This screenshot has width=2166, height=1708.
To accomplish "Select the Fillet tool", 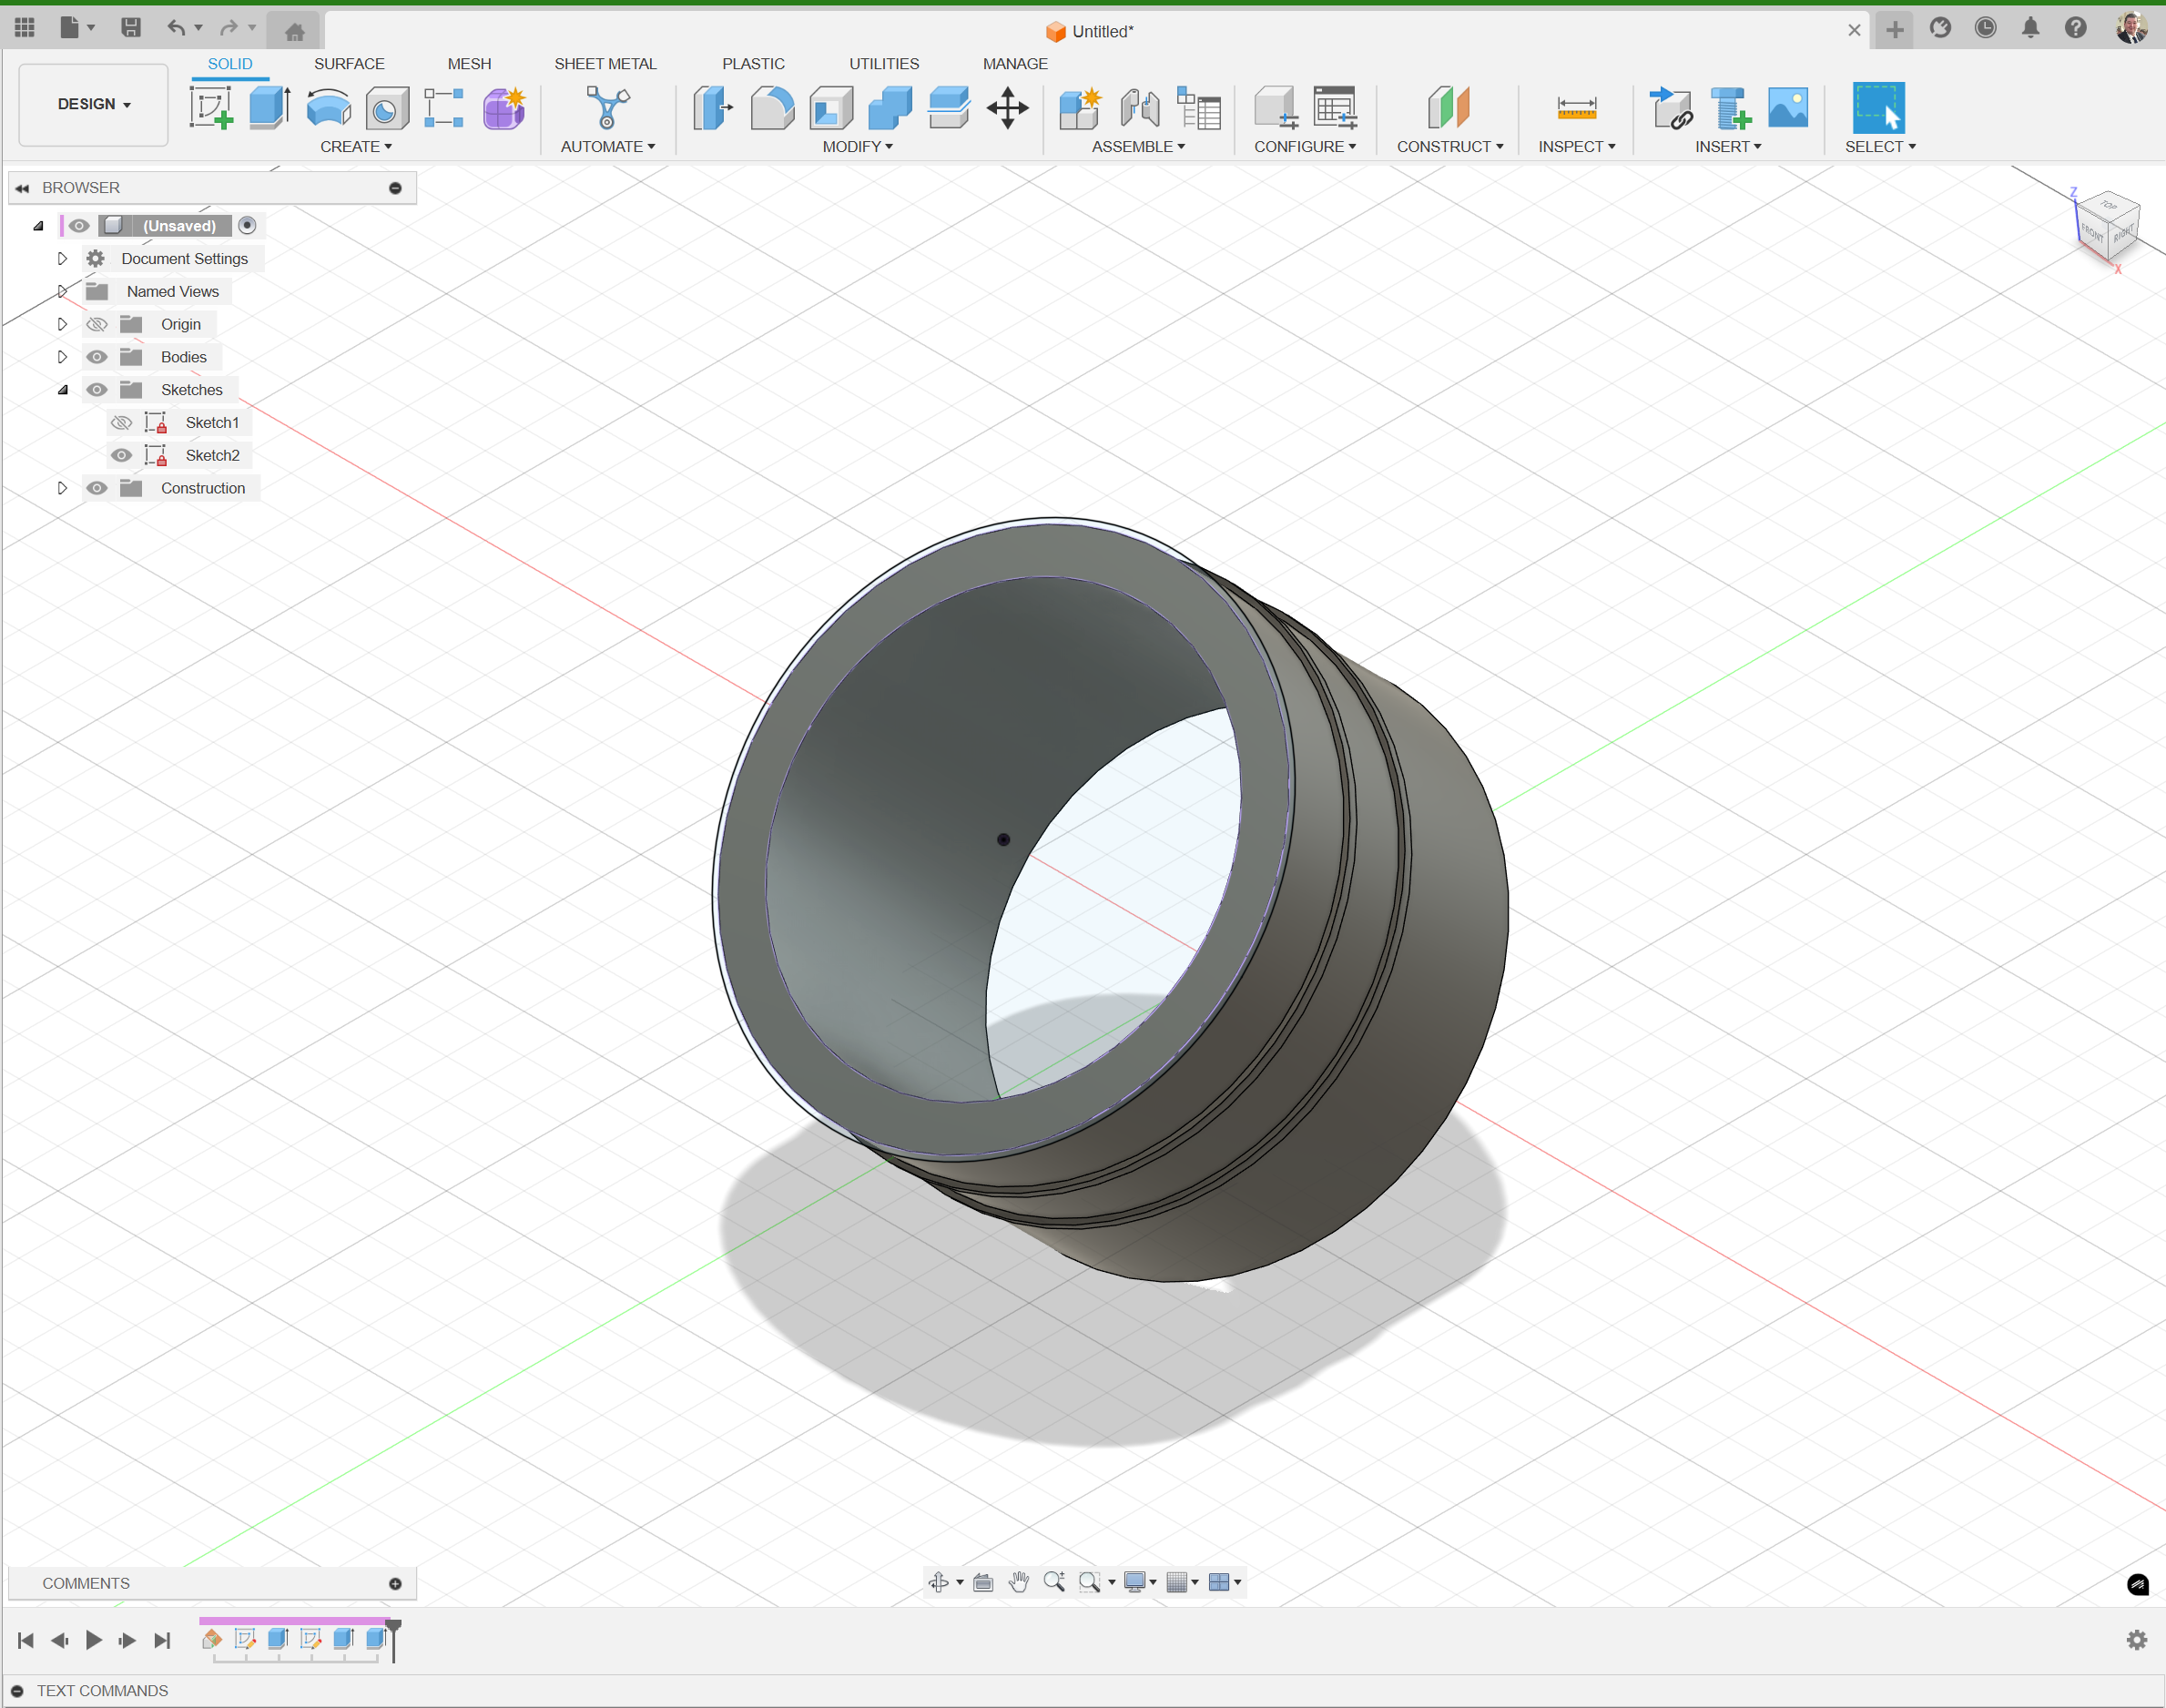I will pyautogui.click(x=772, y=108).
